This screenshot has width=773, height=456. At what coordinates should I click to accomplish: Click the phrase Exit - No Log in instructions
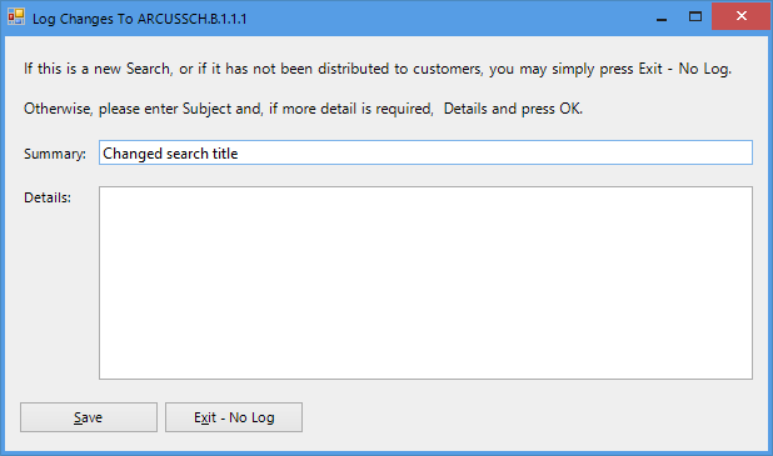689,70
